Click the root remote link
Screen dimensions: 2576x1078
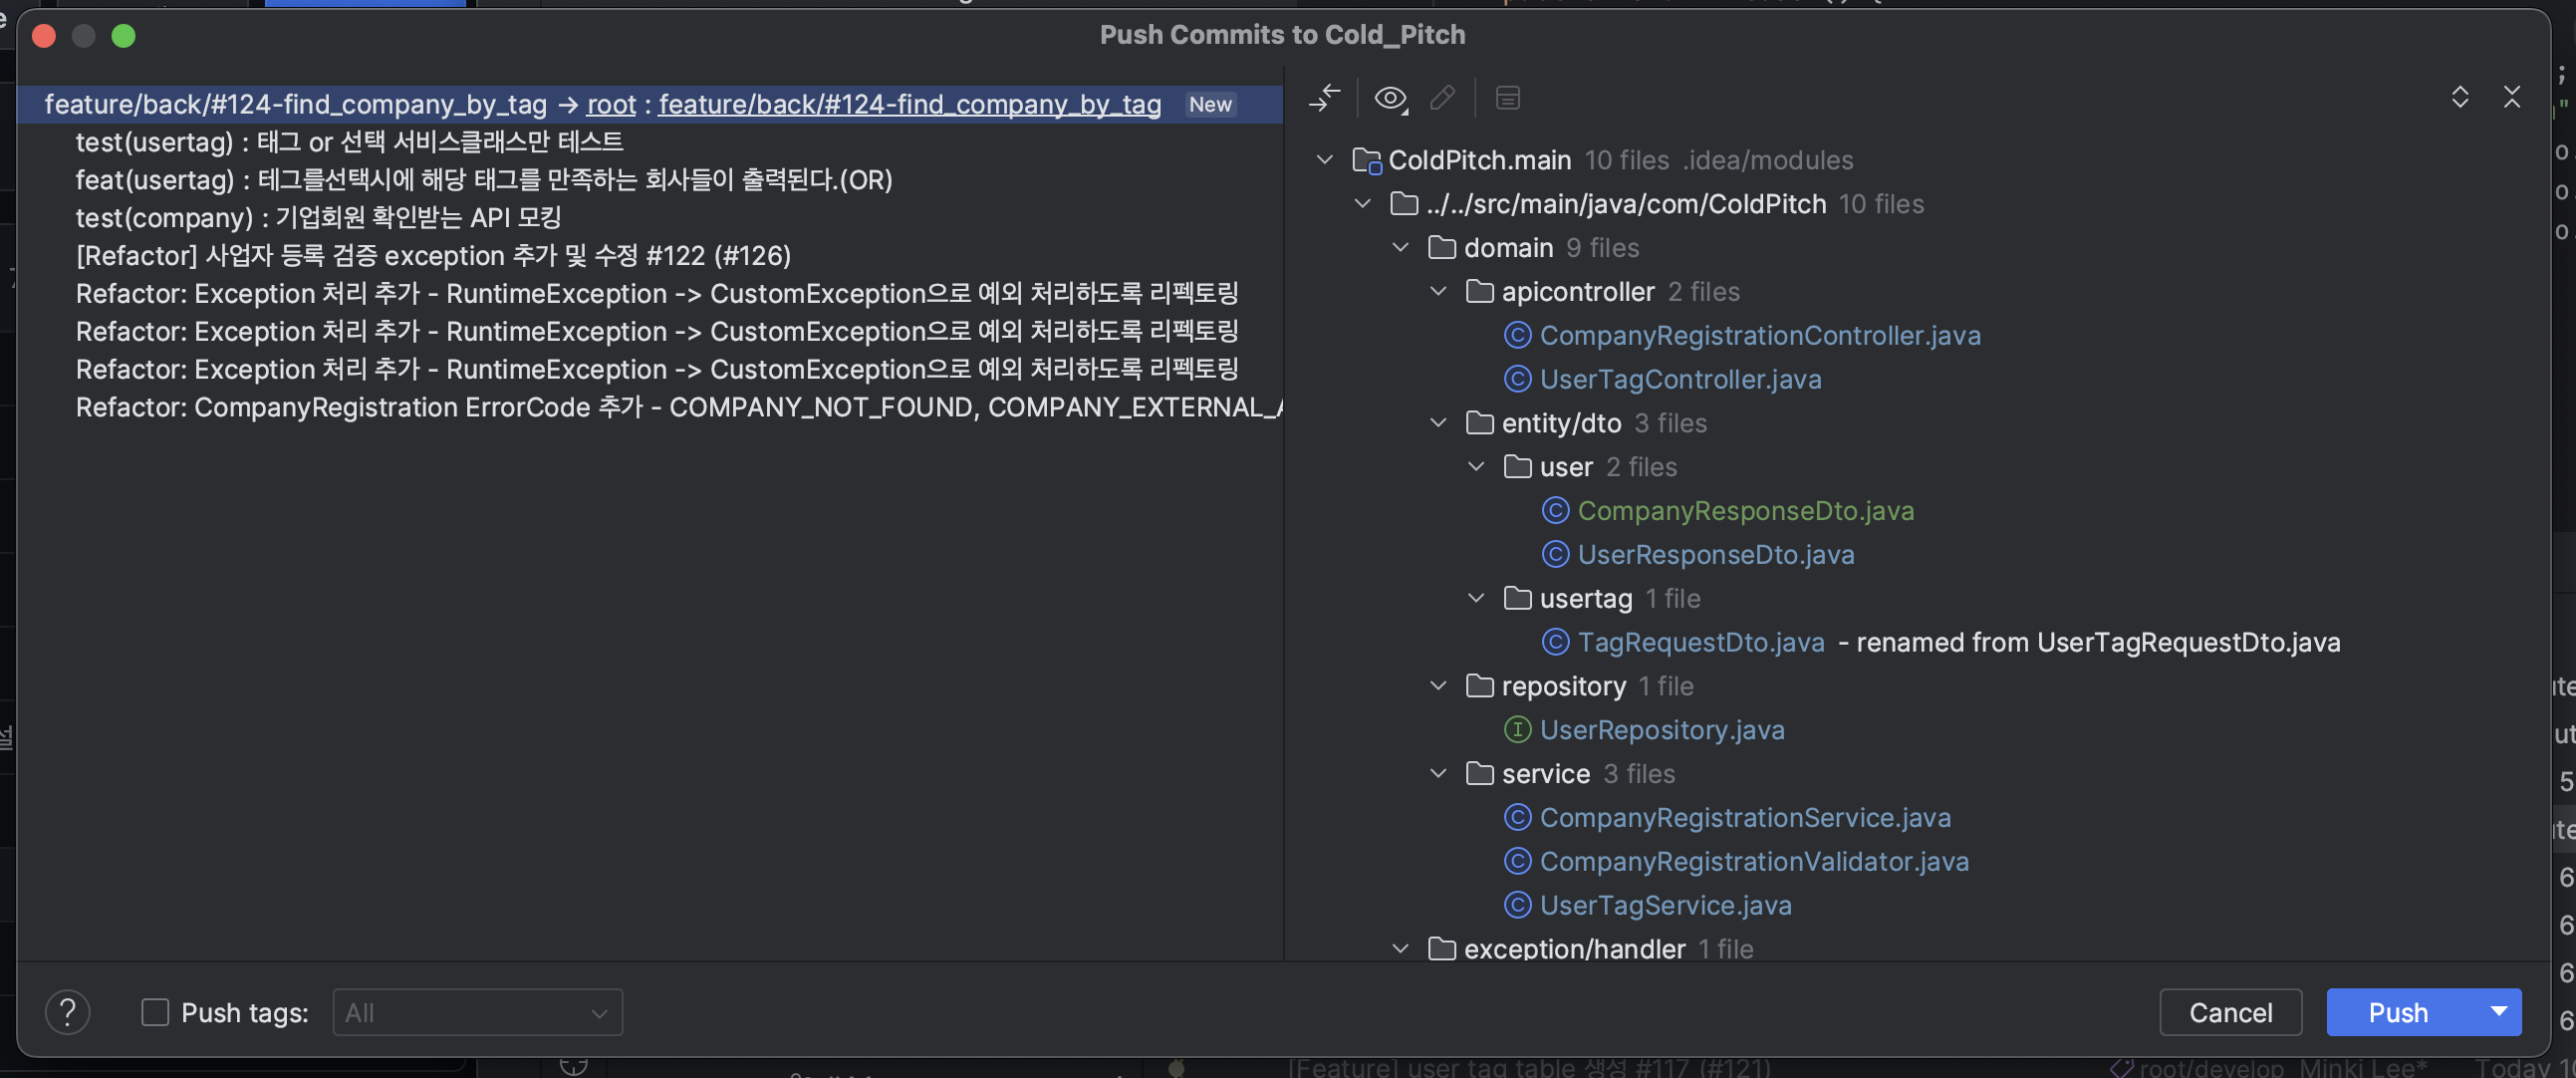[x=611, y=104]
